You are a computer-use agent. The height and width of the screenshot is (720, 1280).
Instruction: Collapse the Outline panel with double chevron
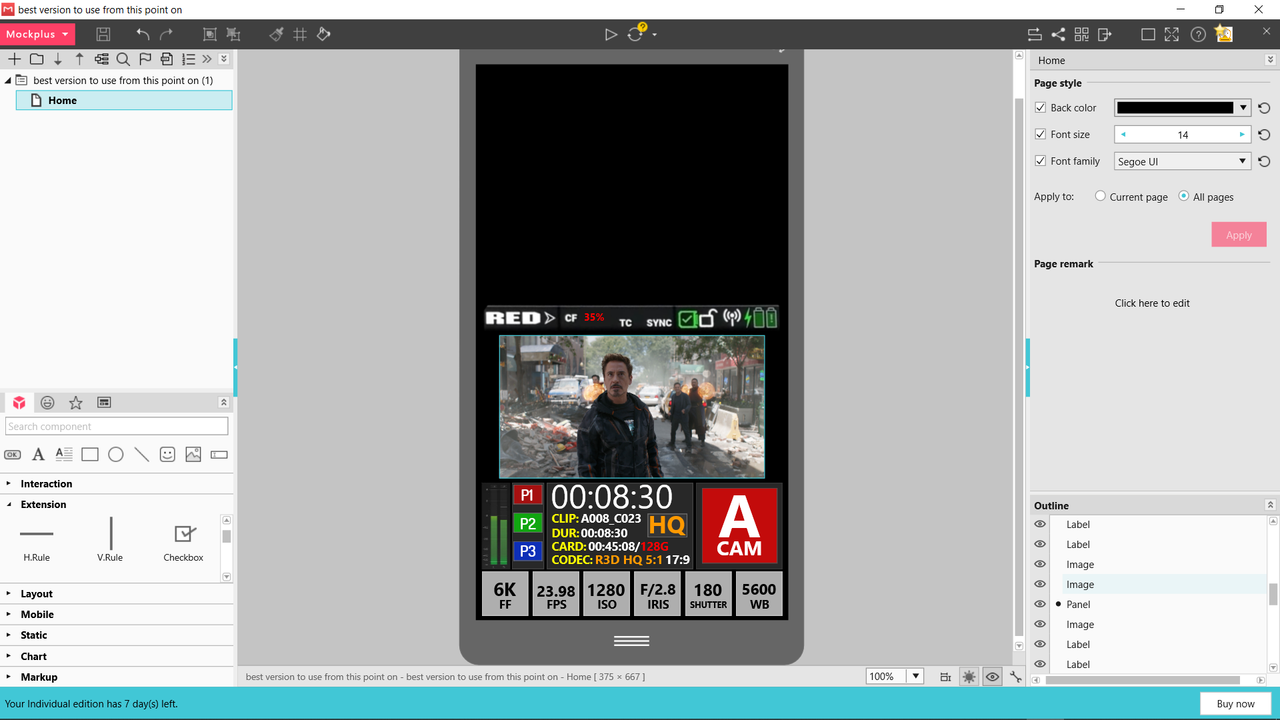click(1270, 505)
